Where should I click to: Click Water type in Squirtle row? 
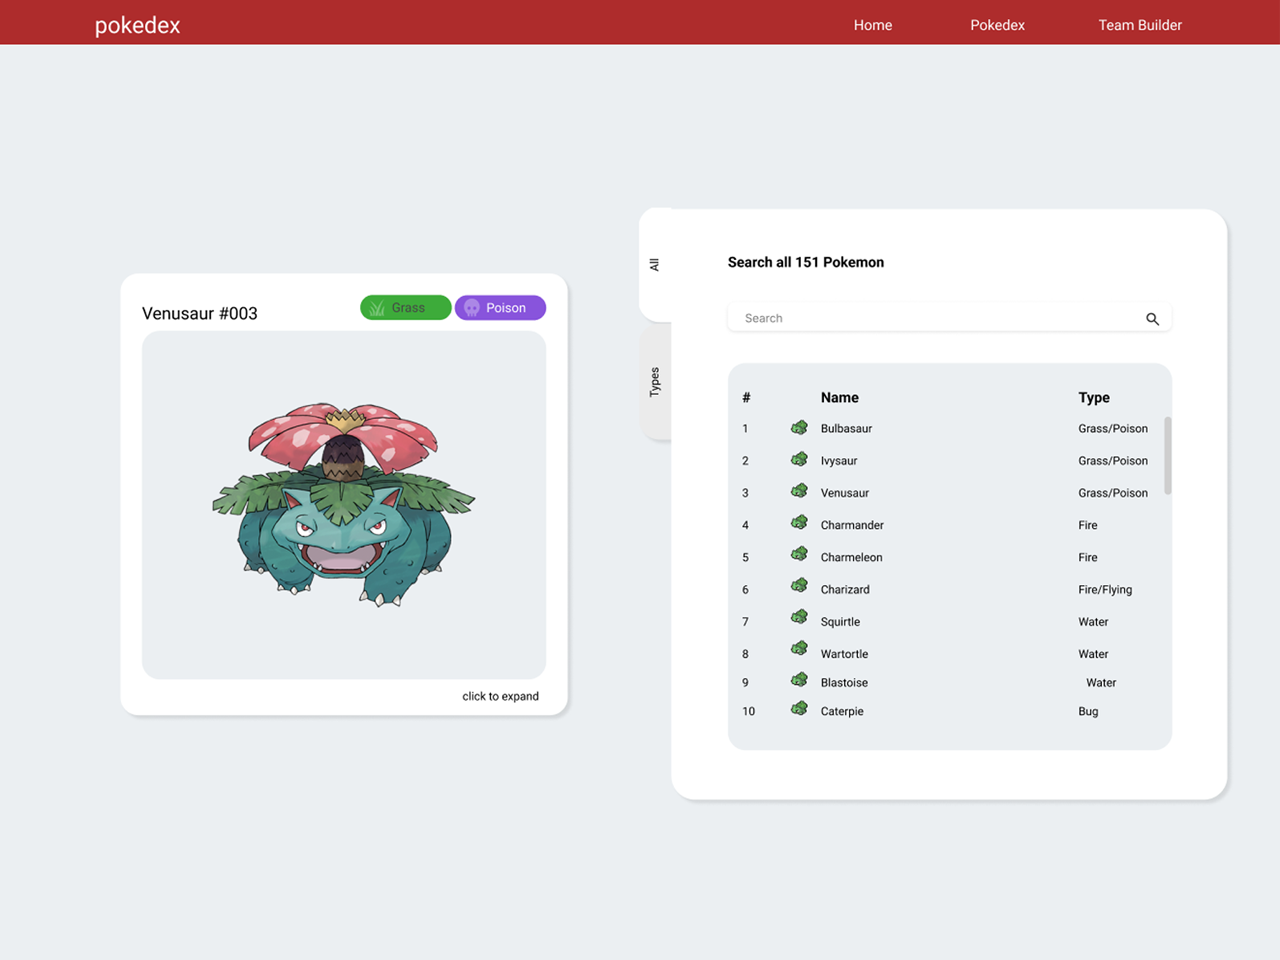1093,621
